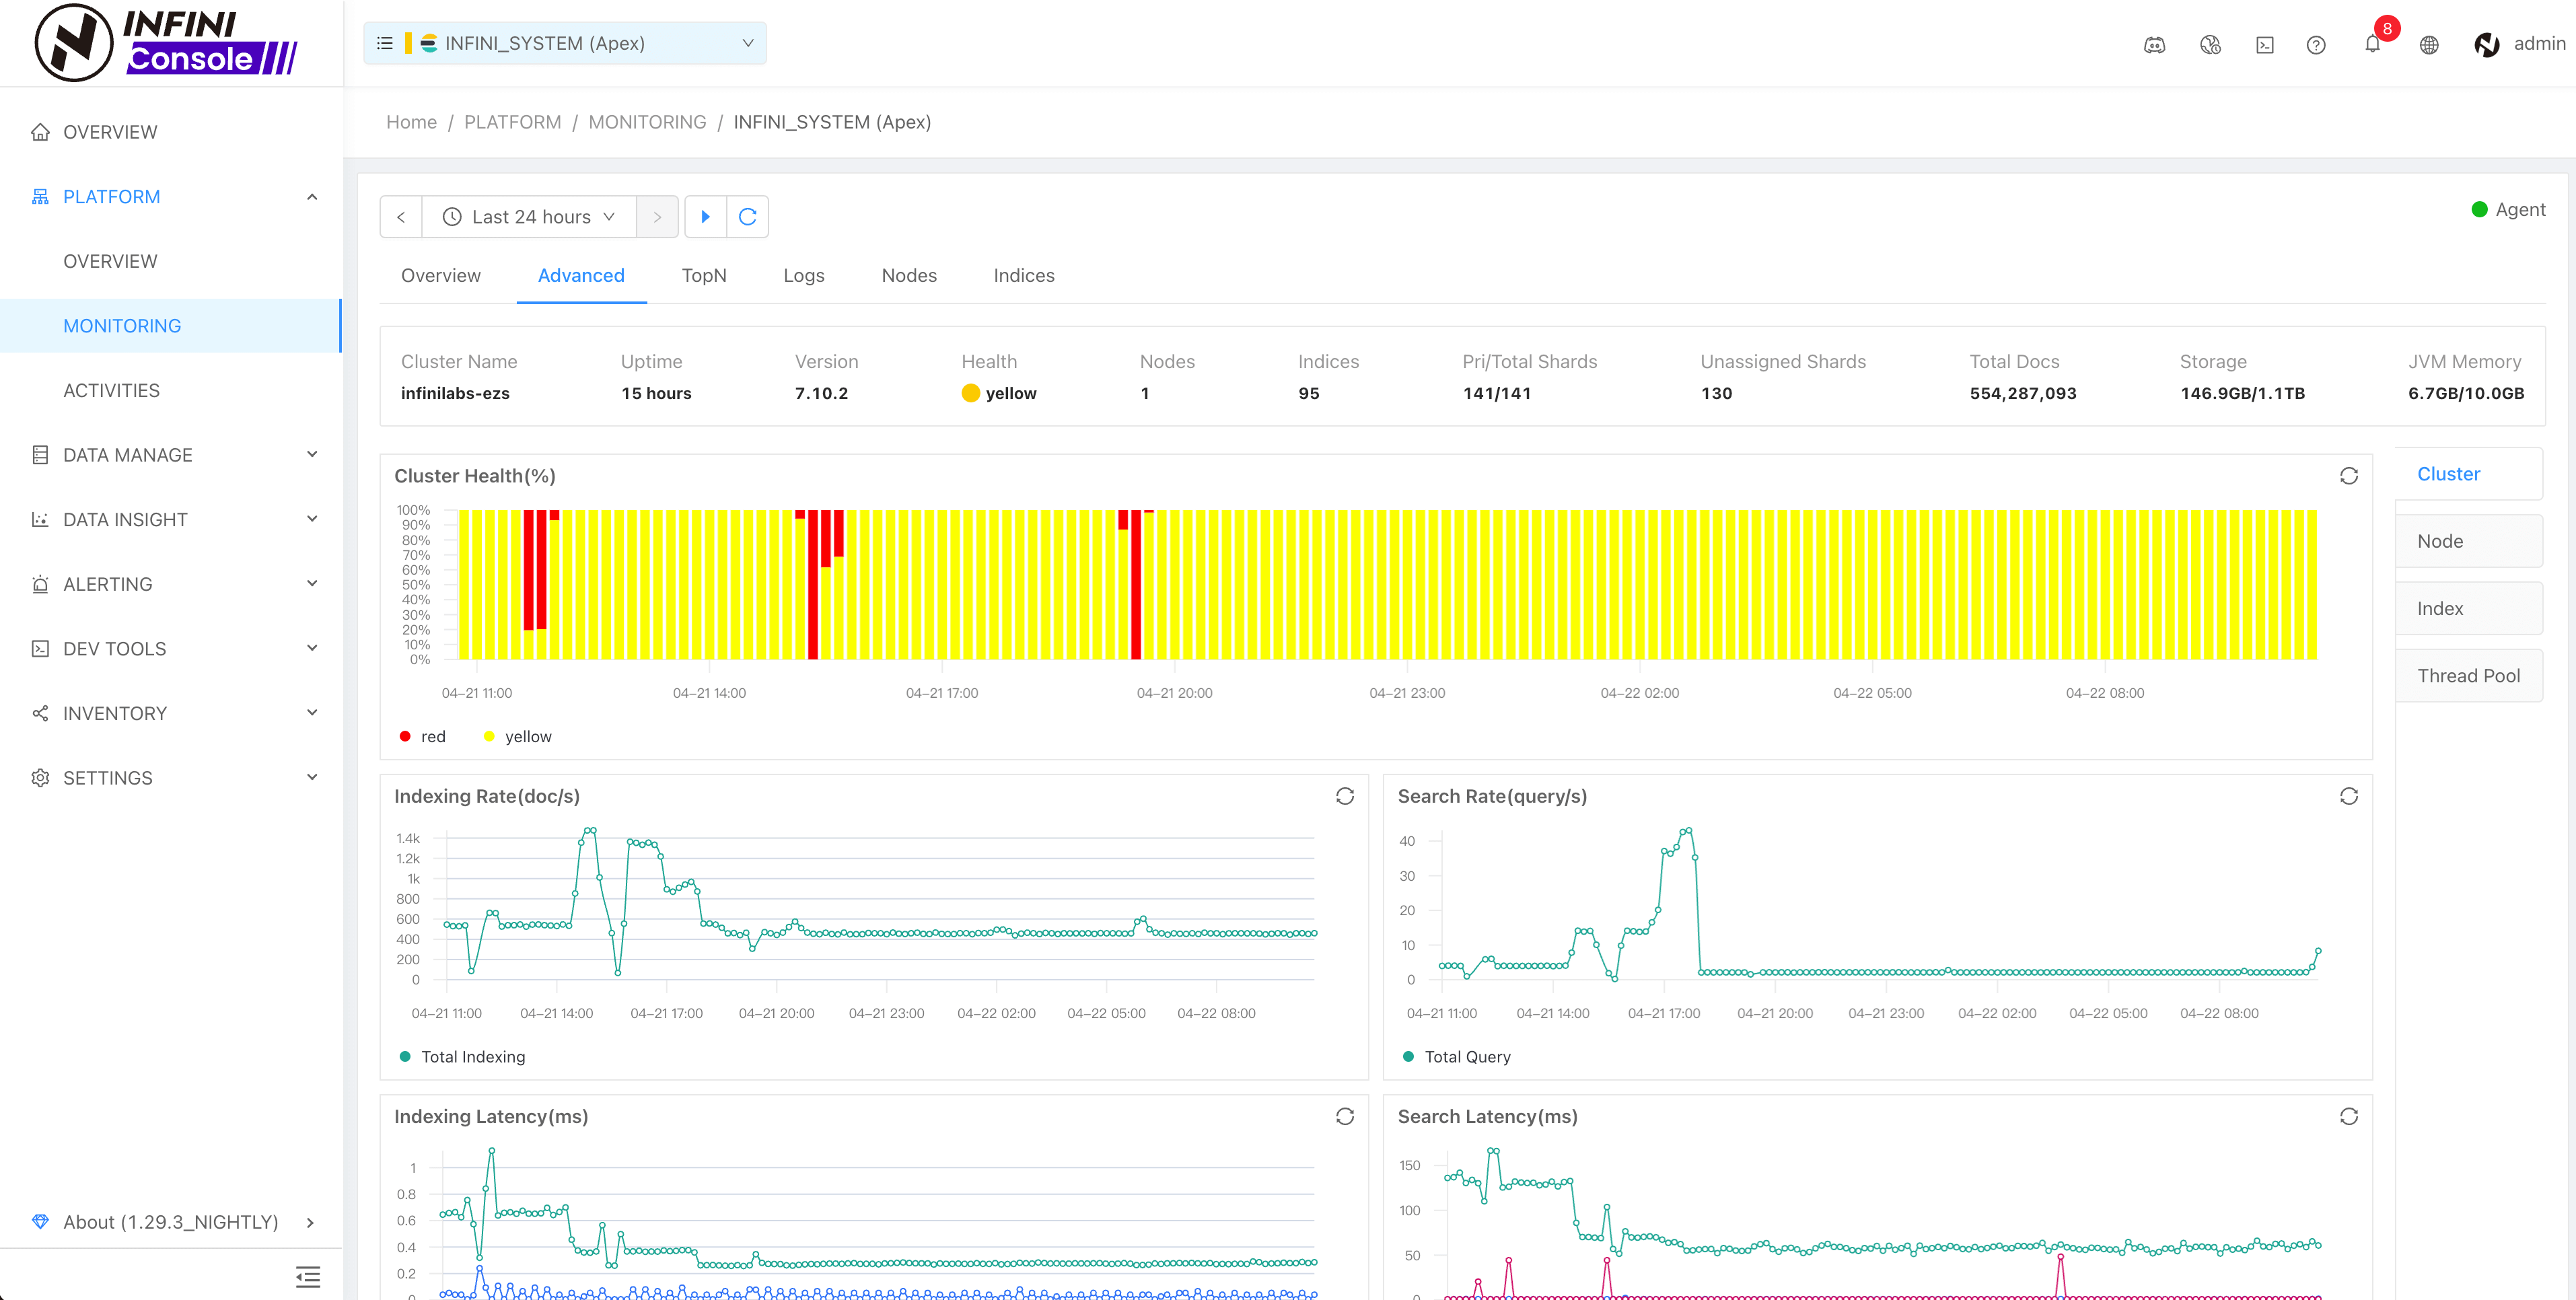This screenshot has width=2576, height=1300.
Task: Click the help question mark icon
Action: tap(2316, 45)
